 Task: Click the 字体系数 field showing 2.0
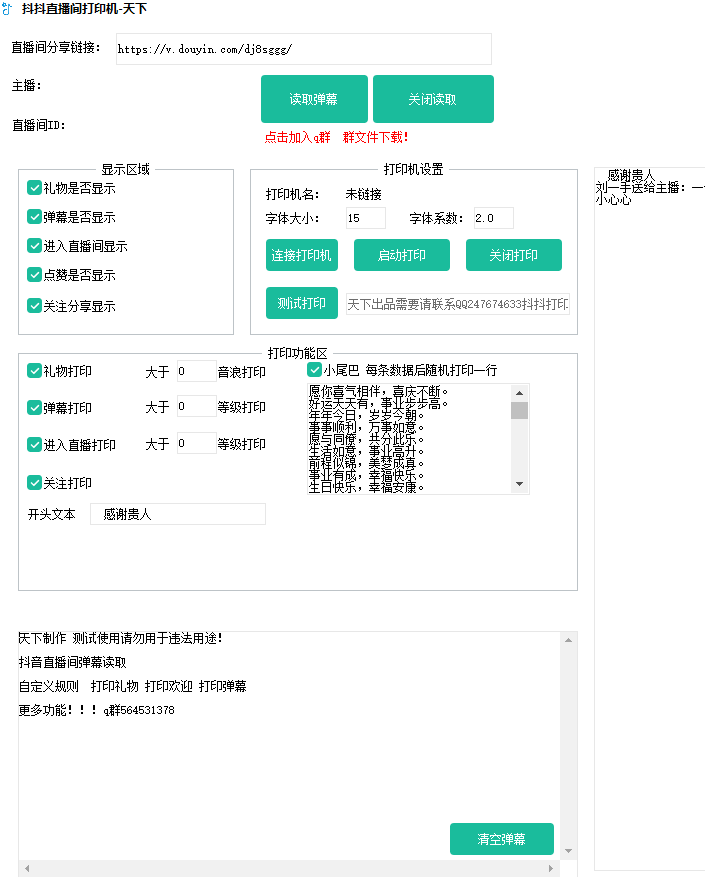click(x=494, y=218)
